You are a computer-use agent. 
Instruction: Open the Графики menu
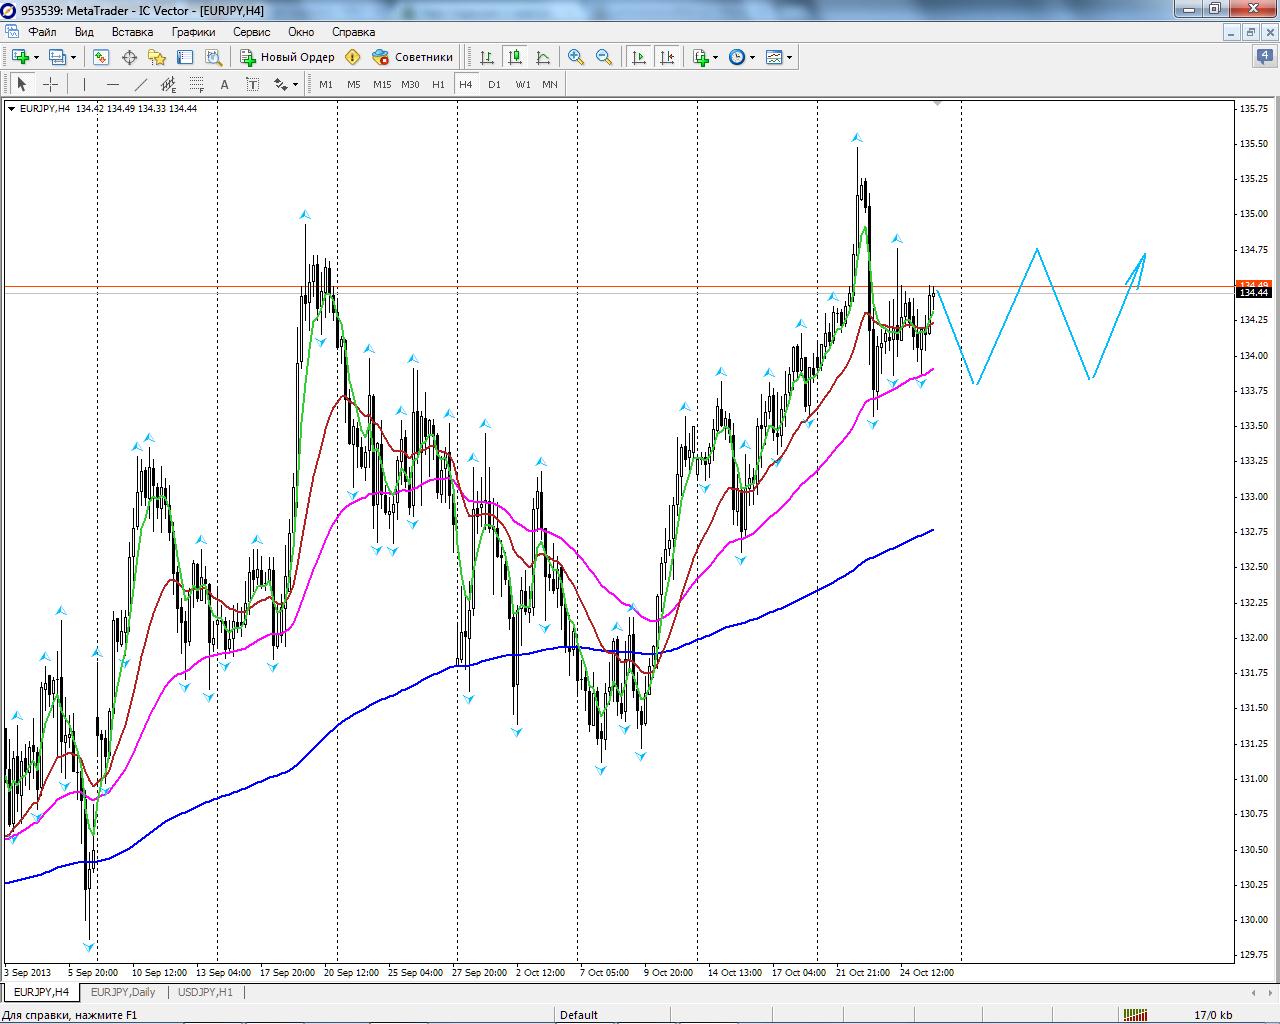point(193,32)
